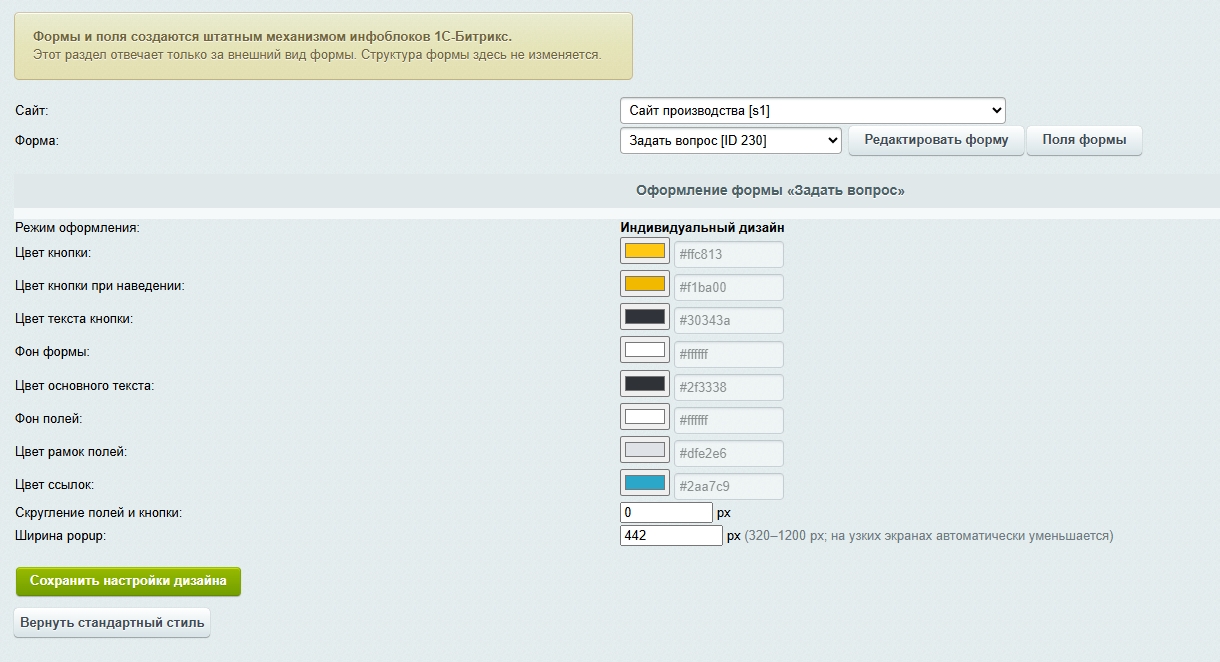Screen dimensions: 1220x662
Task: Save design settings with green button
Action: (x=128, y=581)
